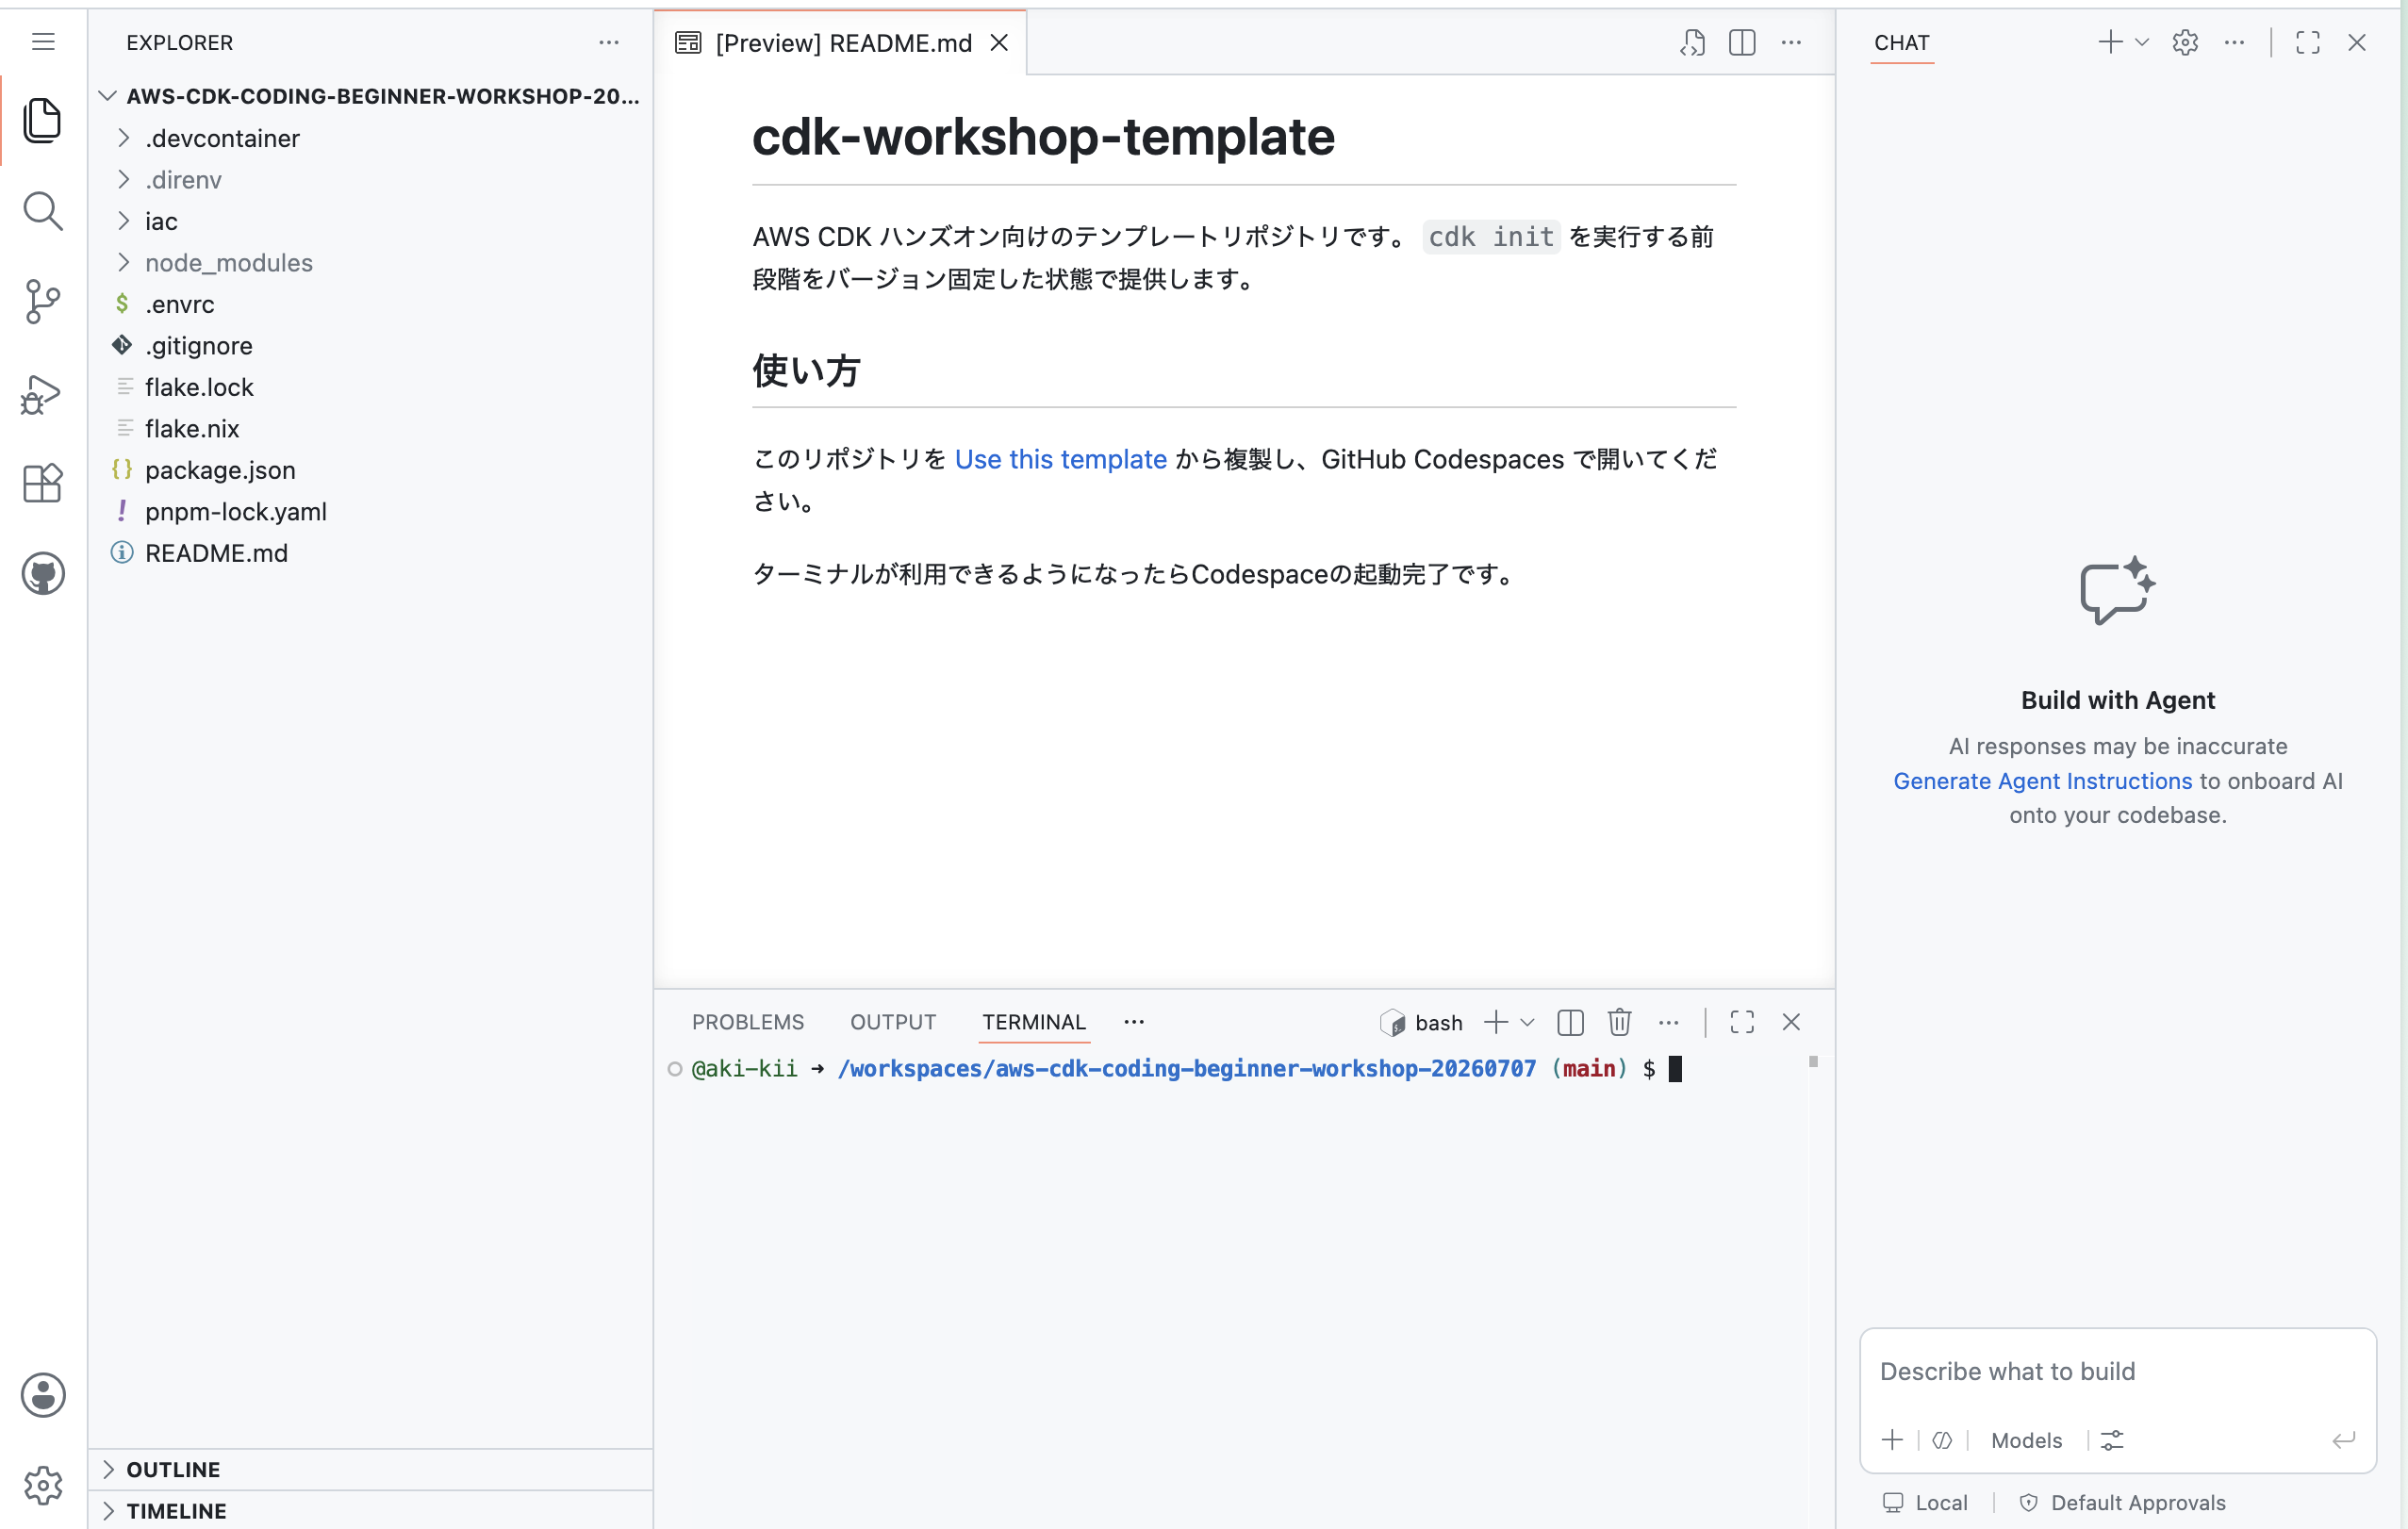The width and height of the screenshot is (2408, 1529).
Task: Click Show Source icon in editor toolbar
Action: (x=1692, y=43)
